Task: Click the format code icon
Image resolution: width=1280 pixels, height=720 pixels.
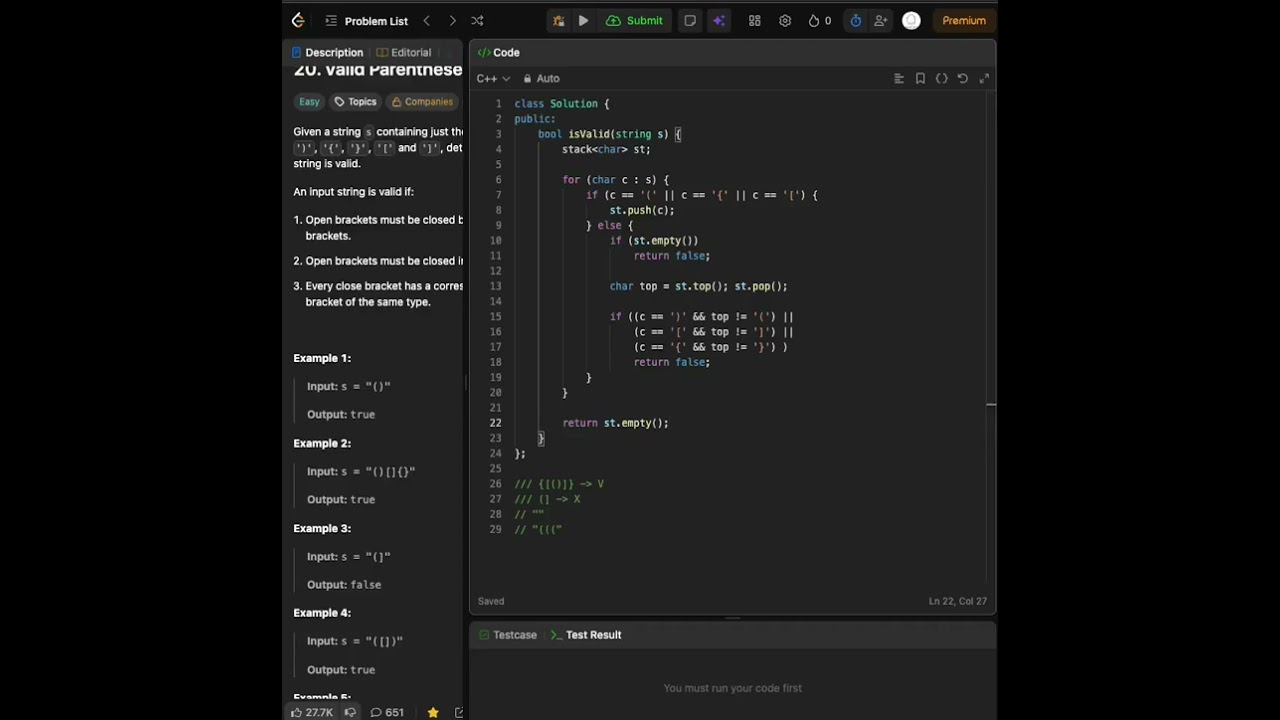Action: 899,79
